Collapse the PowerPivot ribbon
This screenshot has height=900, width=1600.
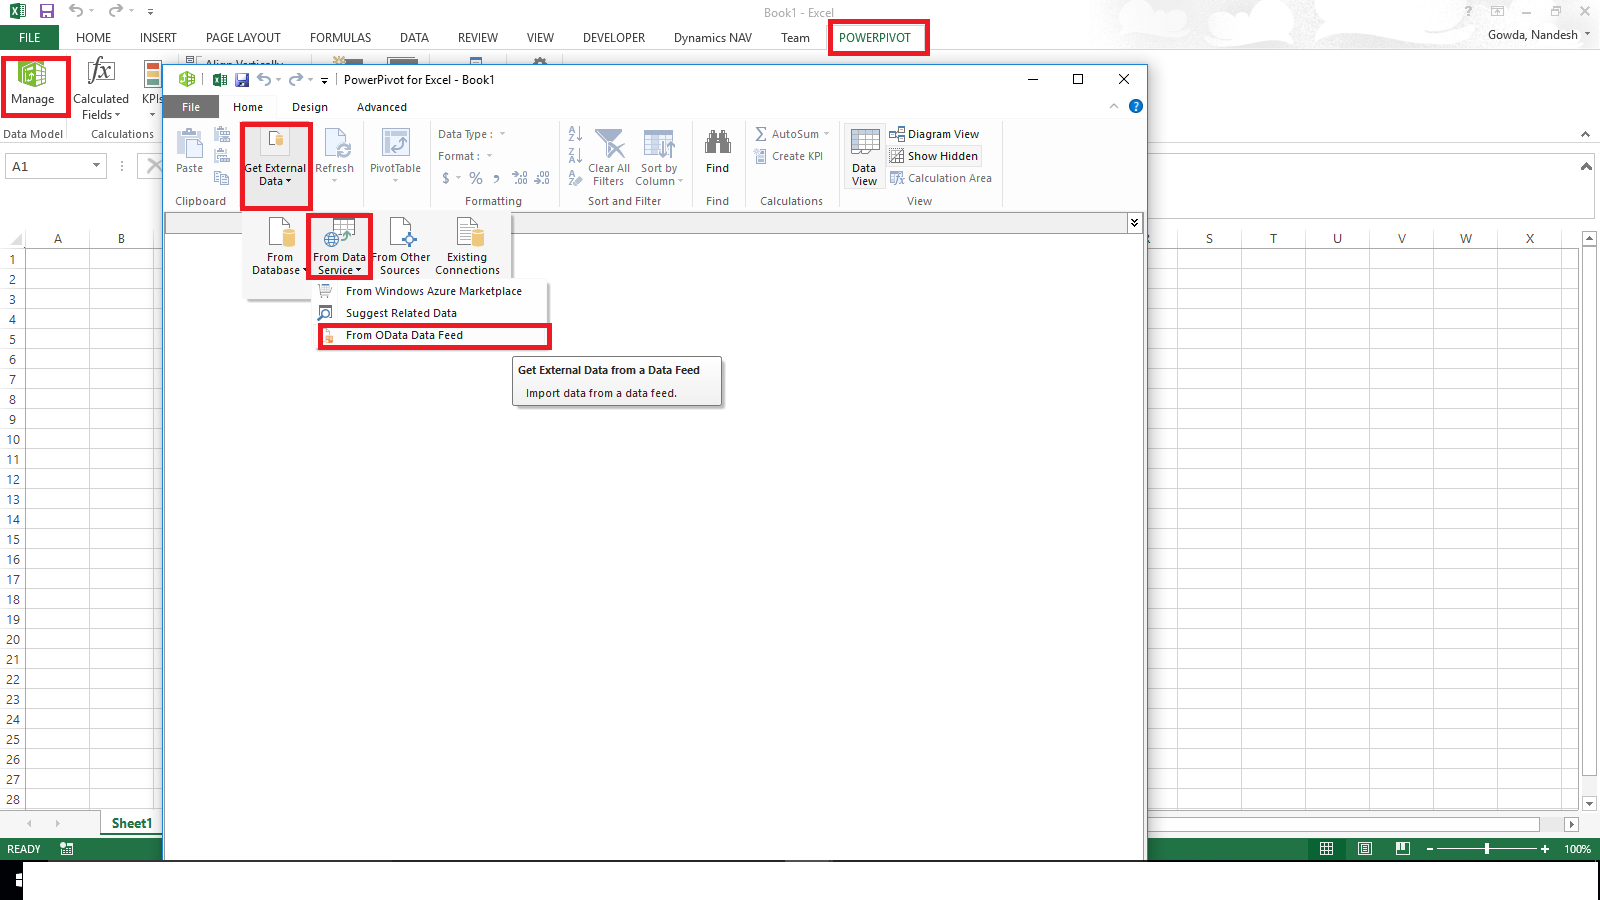[1114, 106]
